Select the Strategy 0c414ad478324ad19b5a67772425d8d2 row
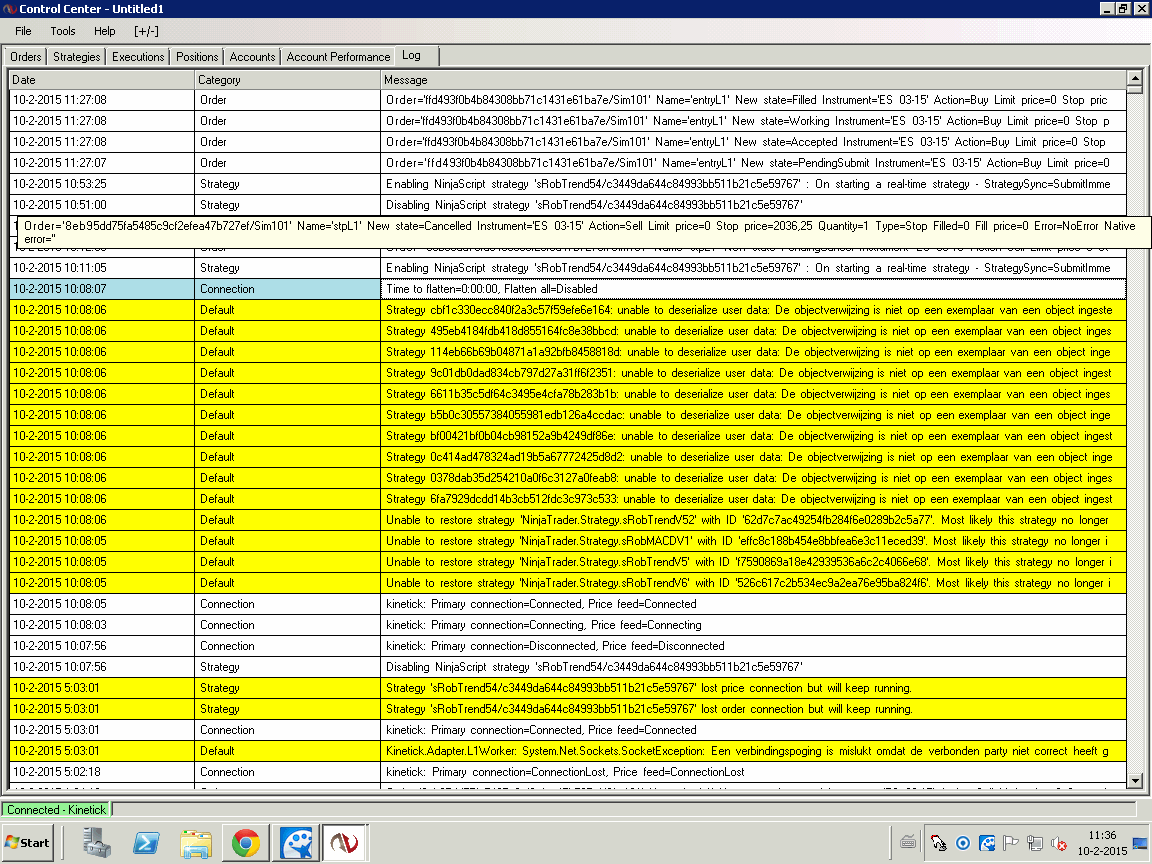Image resolution: width=1152 pixels, height=864 pixels. pyautogui.click(x=568, y=457)
